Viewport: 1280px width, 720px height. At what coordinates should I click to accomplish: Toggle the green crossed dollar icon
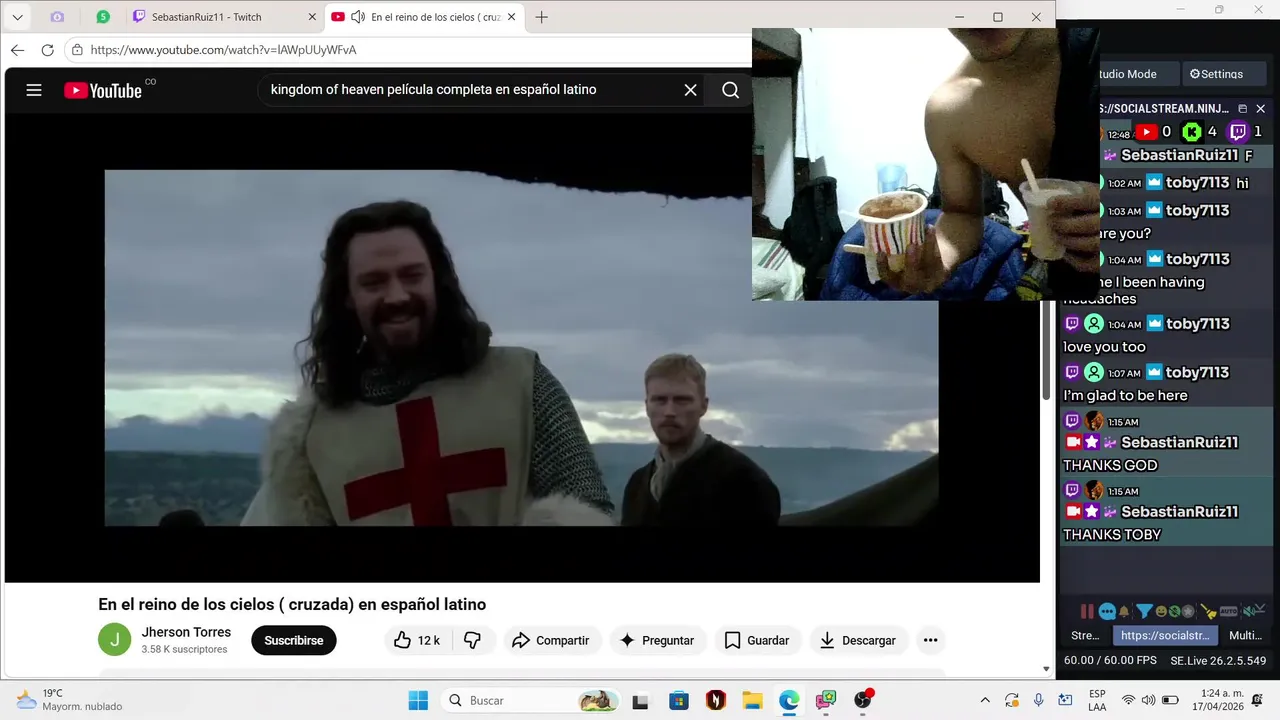(1174, 611)
